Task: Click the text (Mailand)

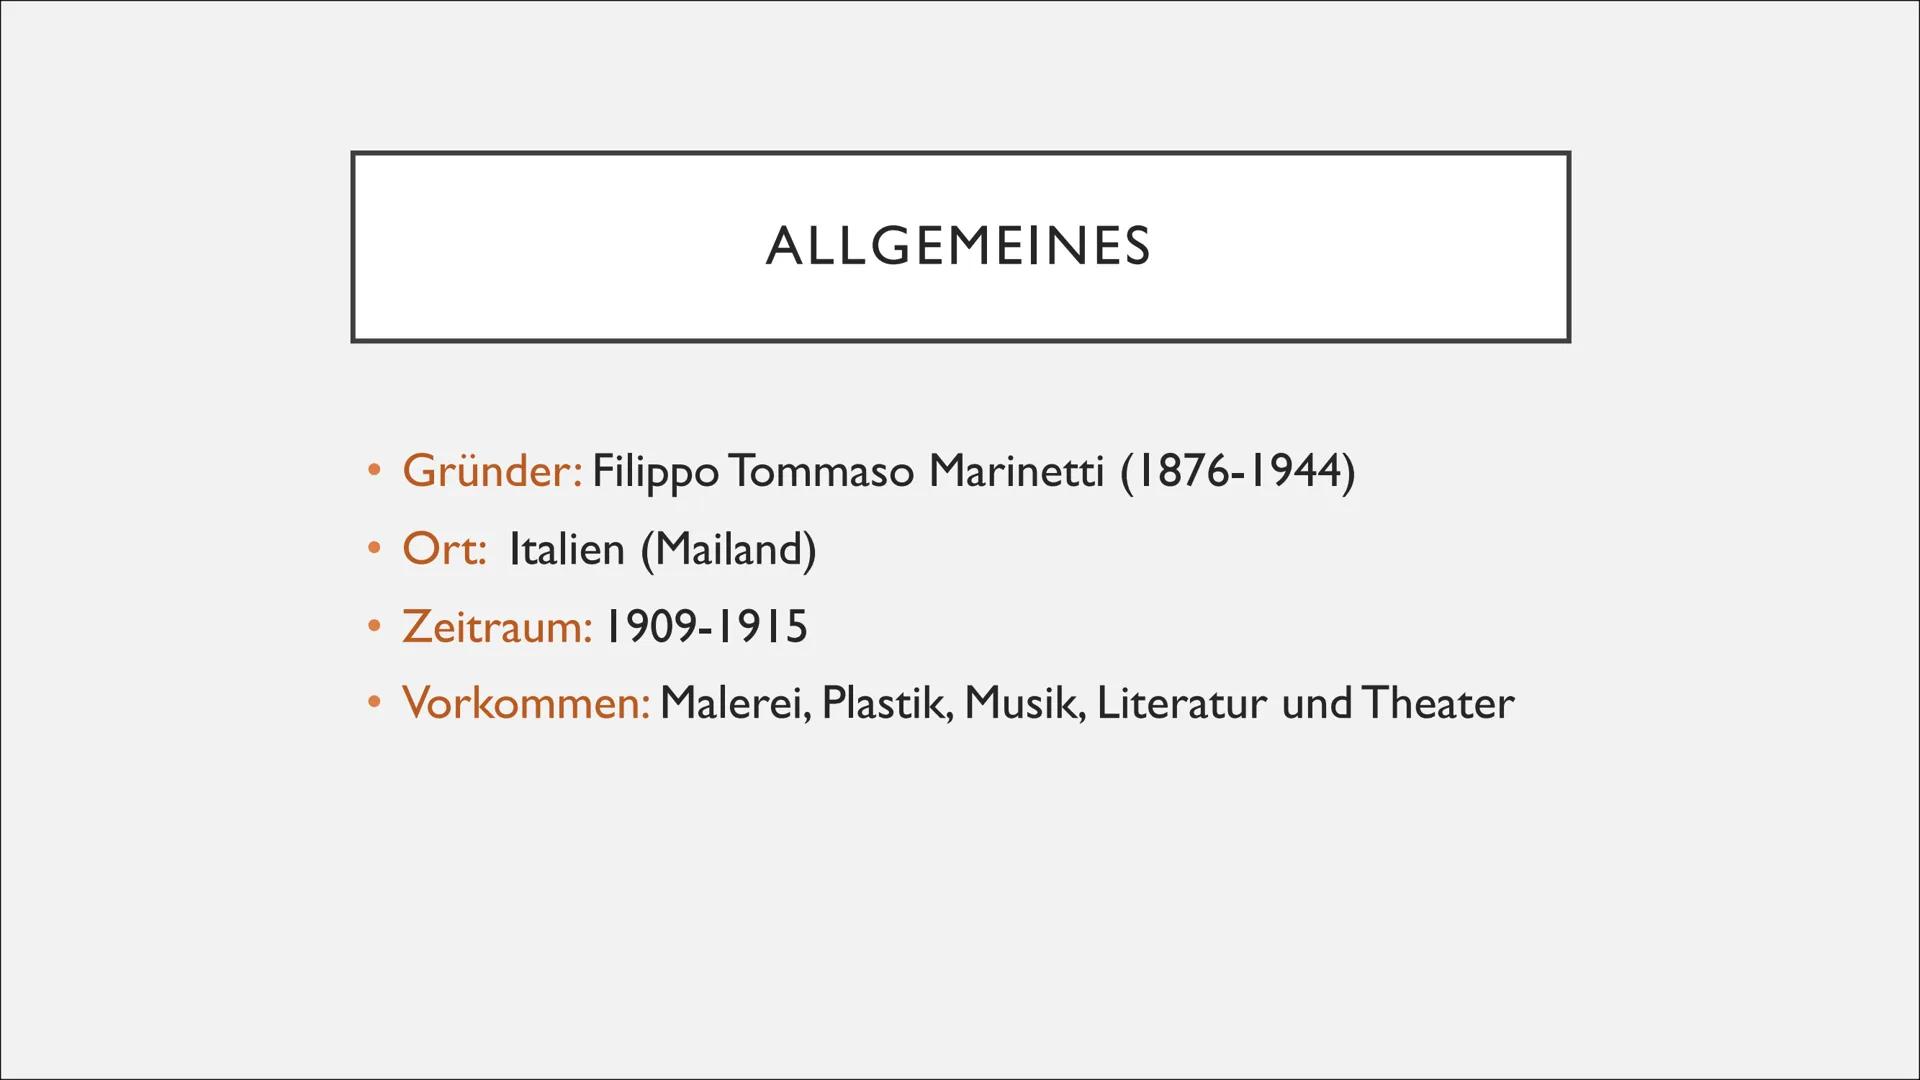Action: coord(728,549)
